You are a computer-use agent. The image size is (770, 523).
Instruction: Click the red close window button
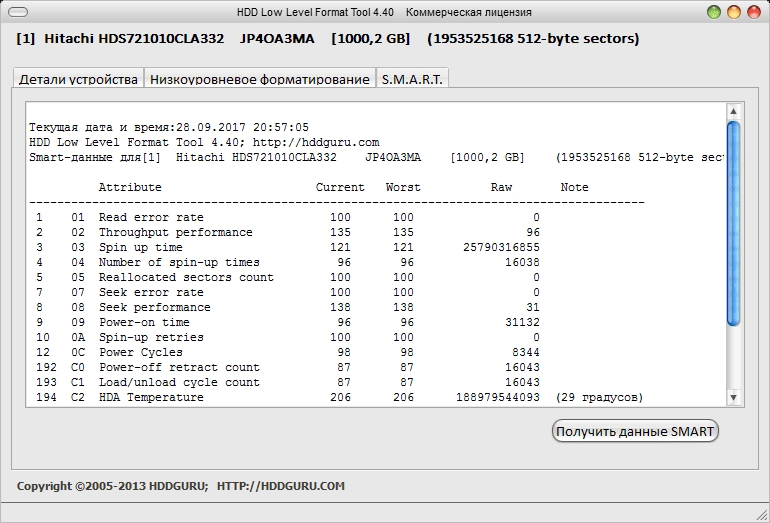pyautogui.click(x=753, y=12)
